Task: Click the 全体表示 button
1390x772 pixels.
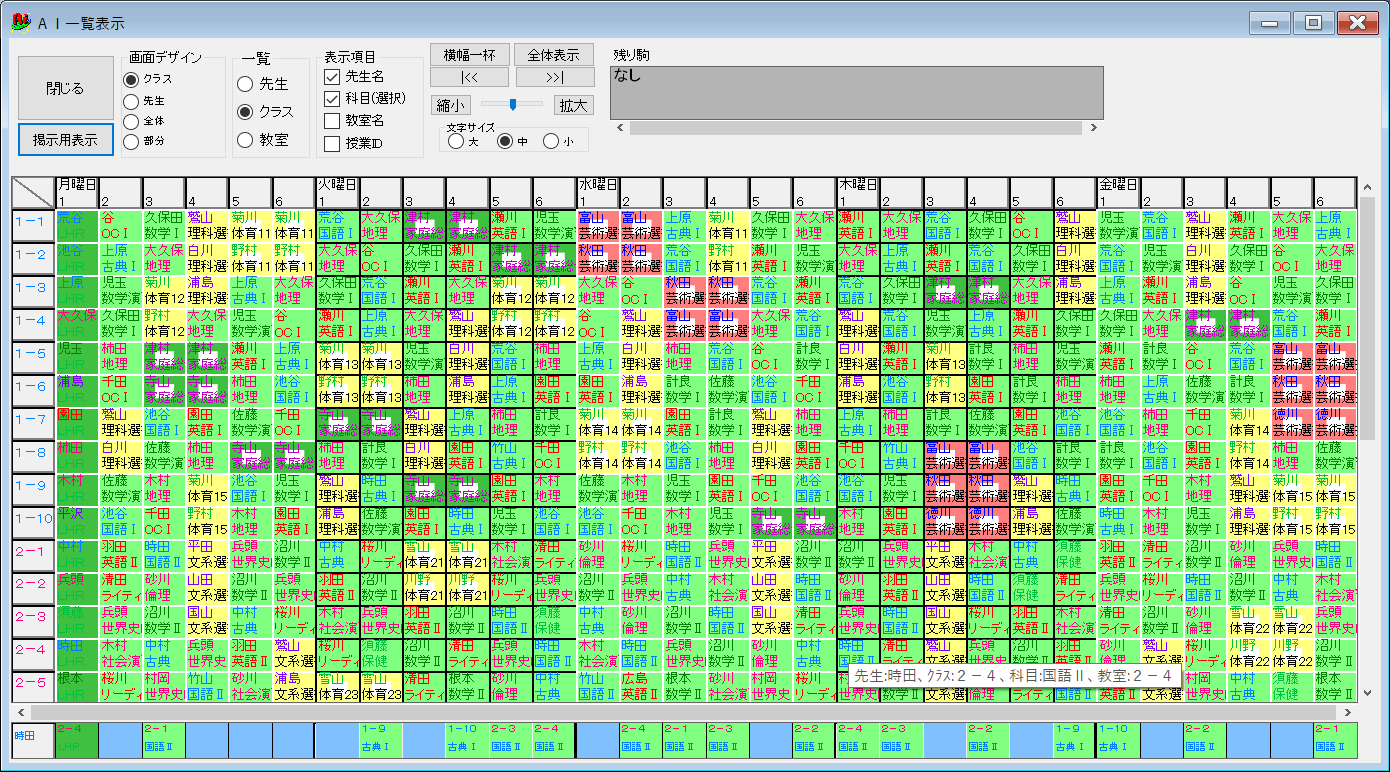Action: 554,54
